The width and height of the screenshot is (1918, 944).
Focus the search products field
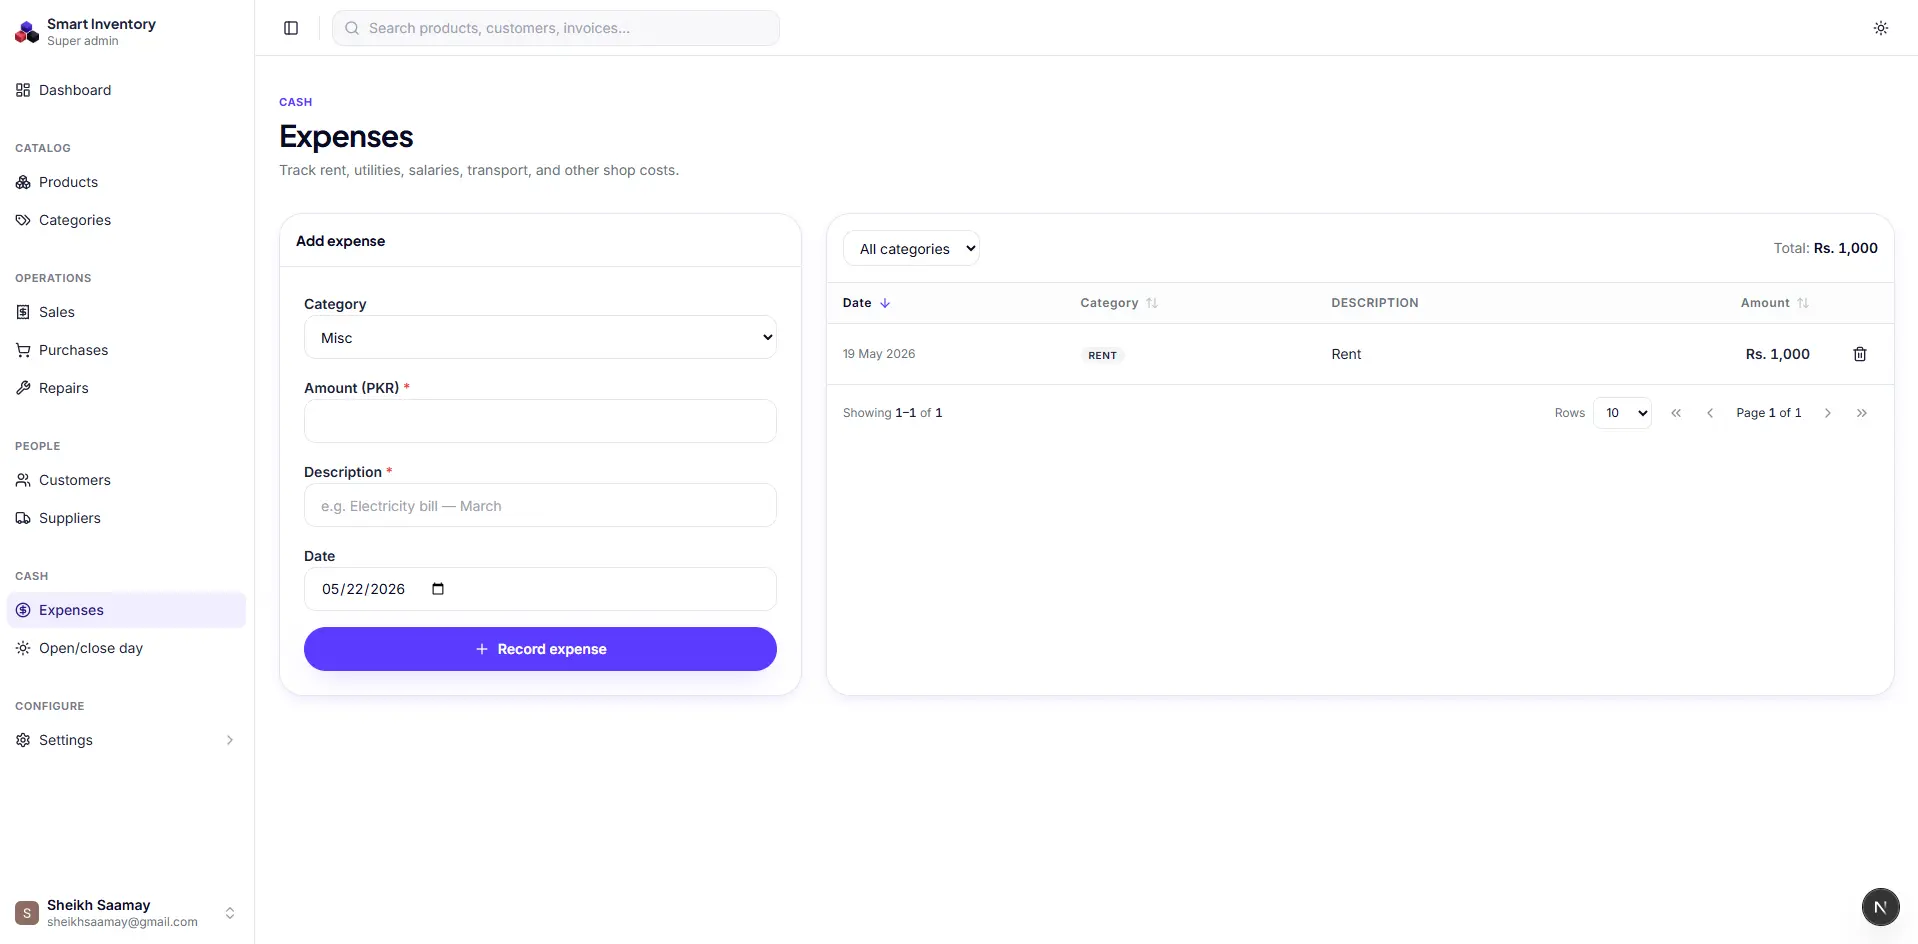[556, 28]
